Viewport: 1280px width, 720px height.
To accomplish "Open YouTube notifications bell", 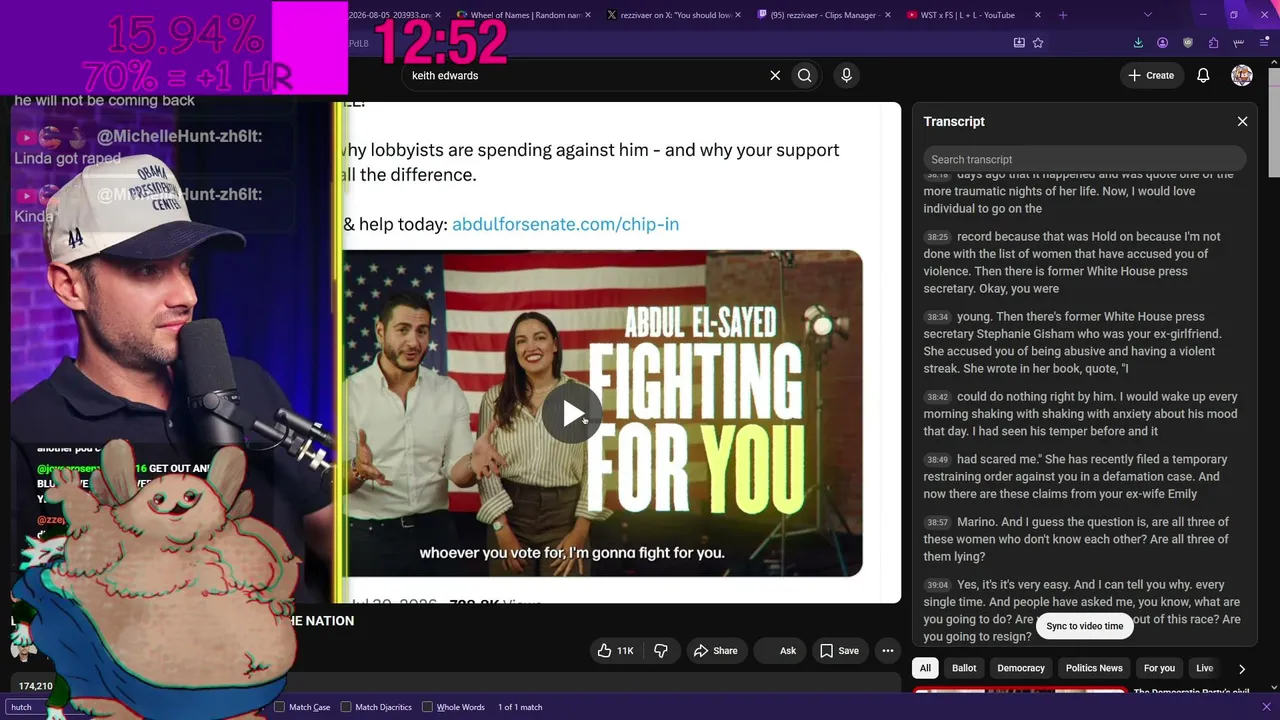I will [x=1203, y=75].
